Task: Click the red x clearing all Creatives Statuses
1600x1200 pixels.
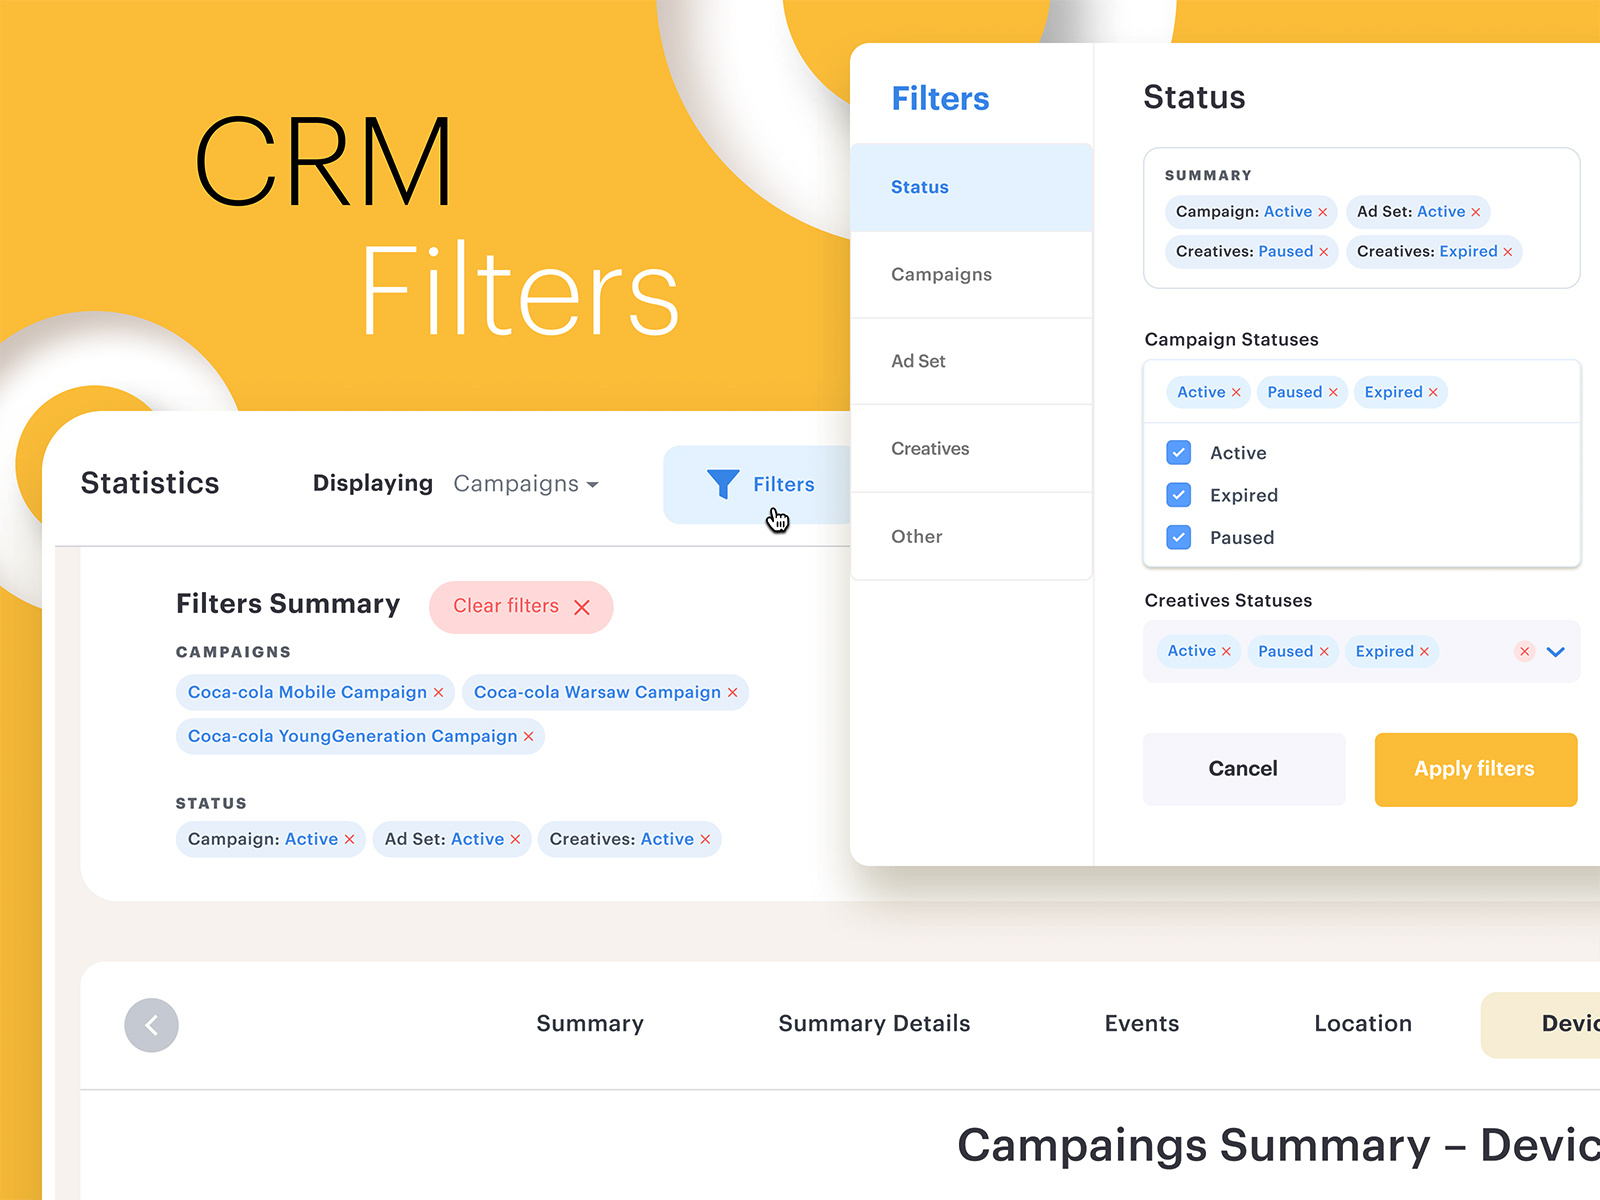Action: click(1524, 651)
